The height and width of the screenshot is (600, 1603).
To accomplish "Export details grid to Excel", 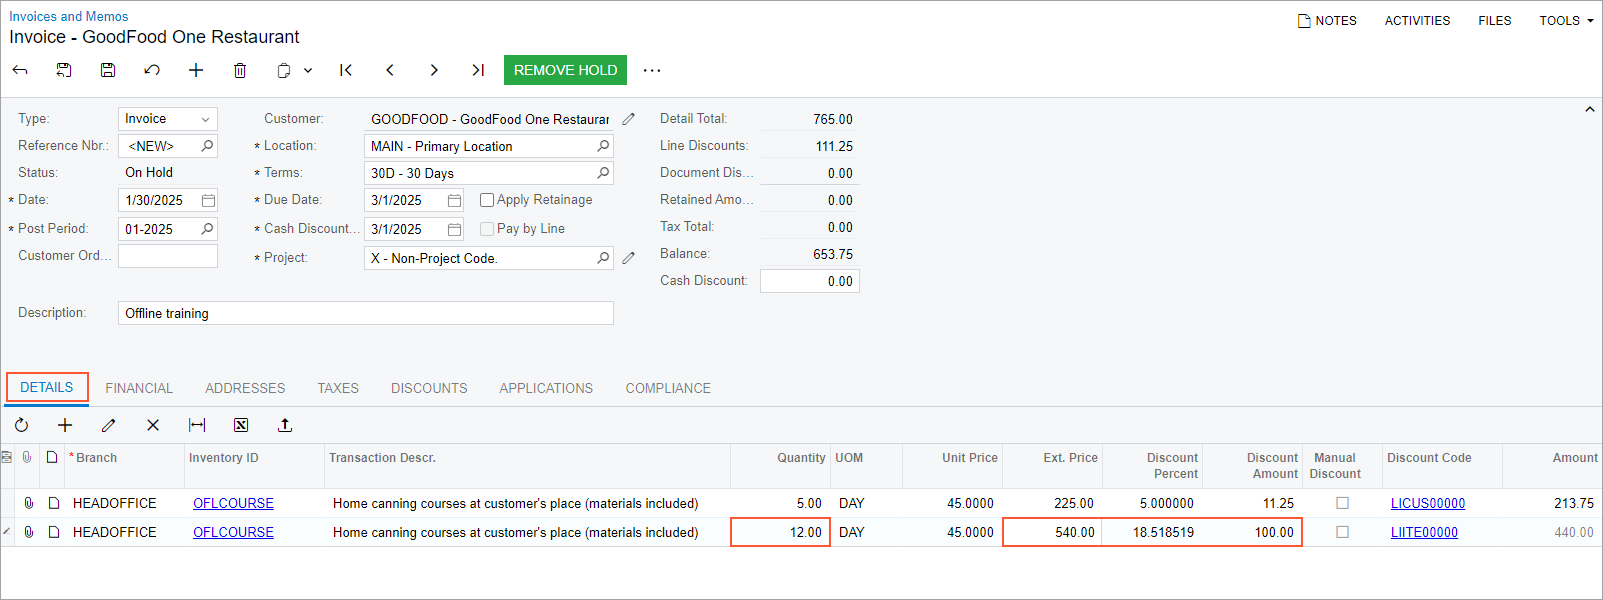I will (241, 425).
